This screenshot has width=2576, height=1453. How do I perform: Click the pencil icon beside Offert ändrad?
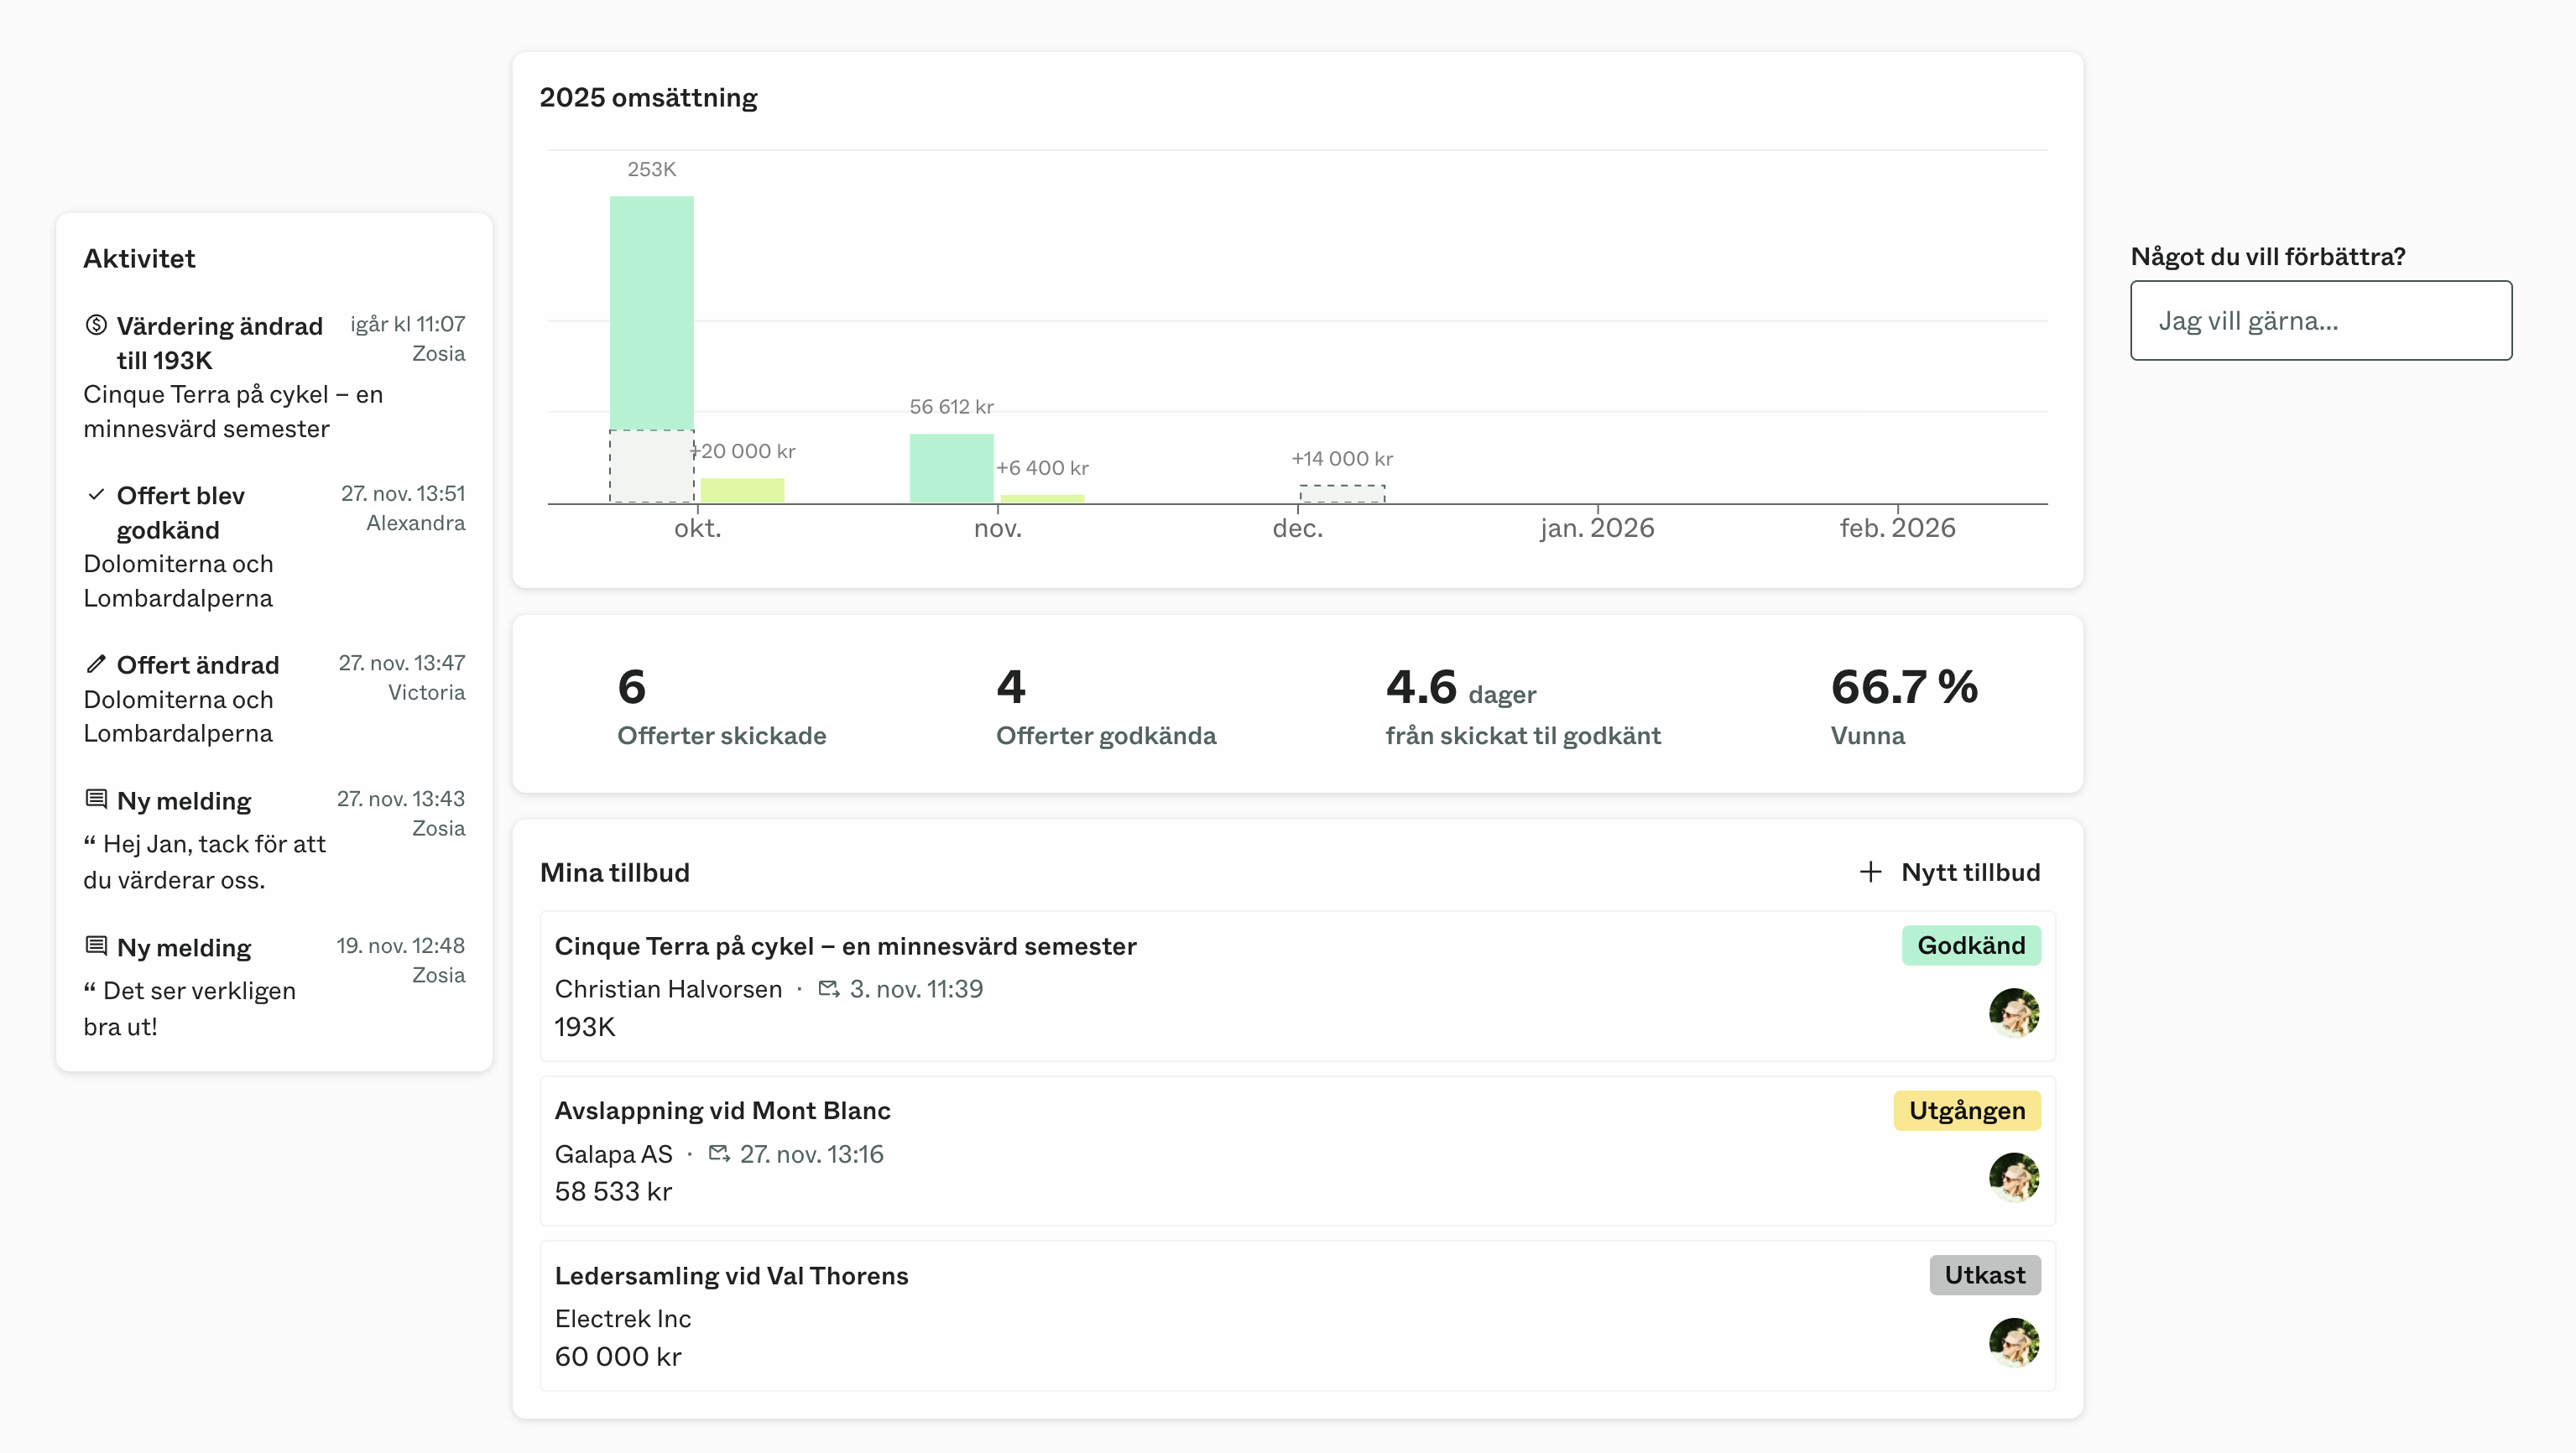pyautogui.click(x=96, y=664)
